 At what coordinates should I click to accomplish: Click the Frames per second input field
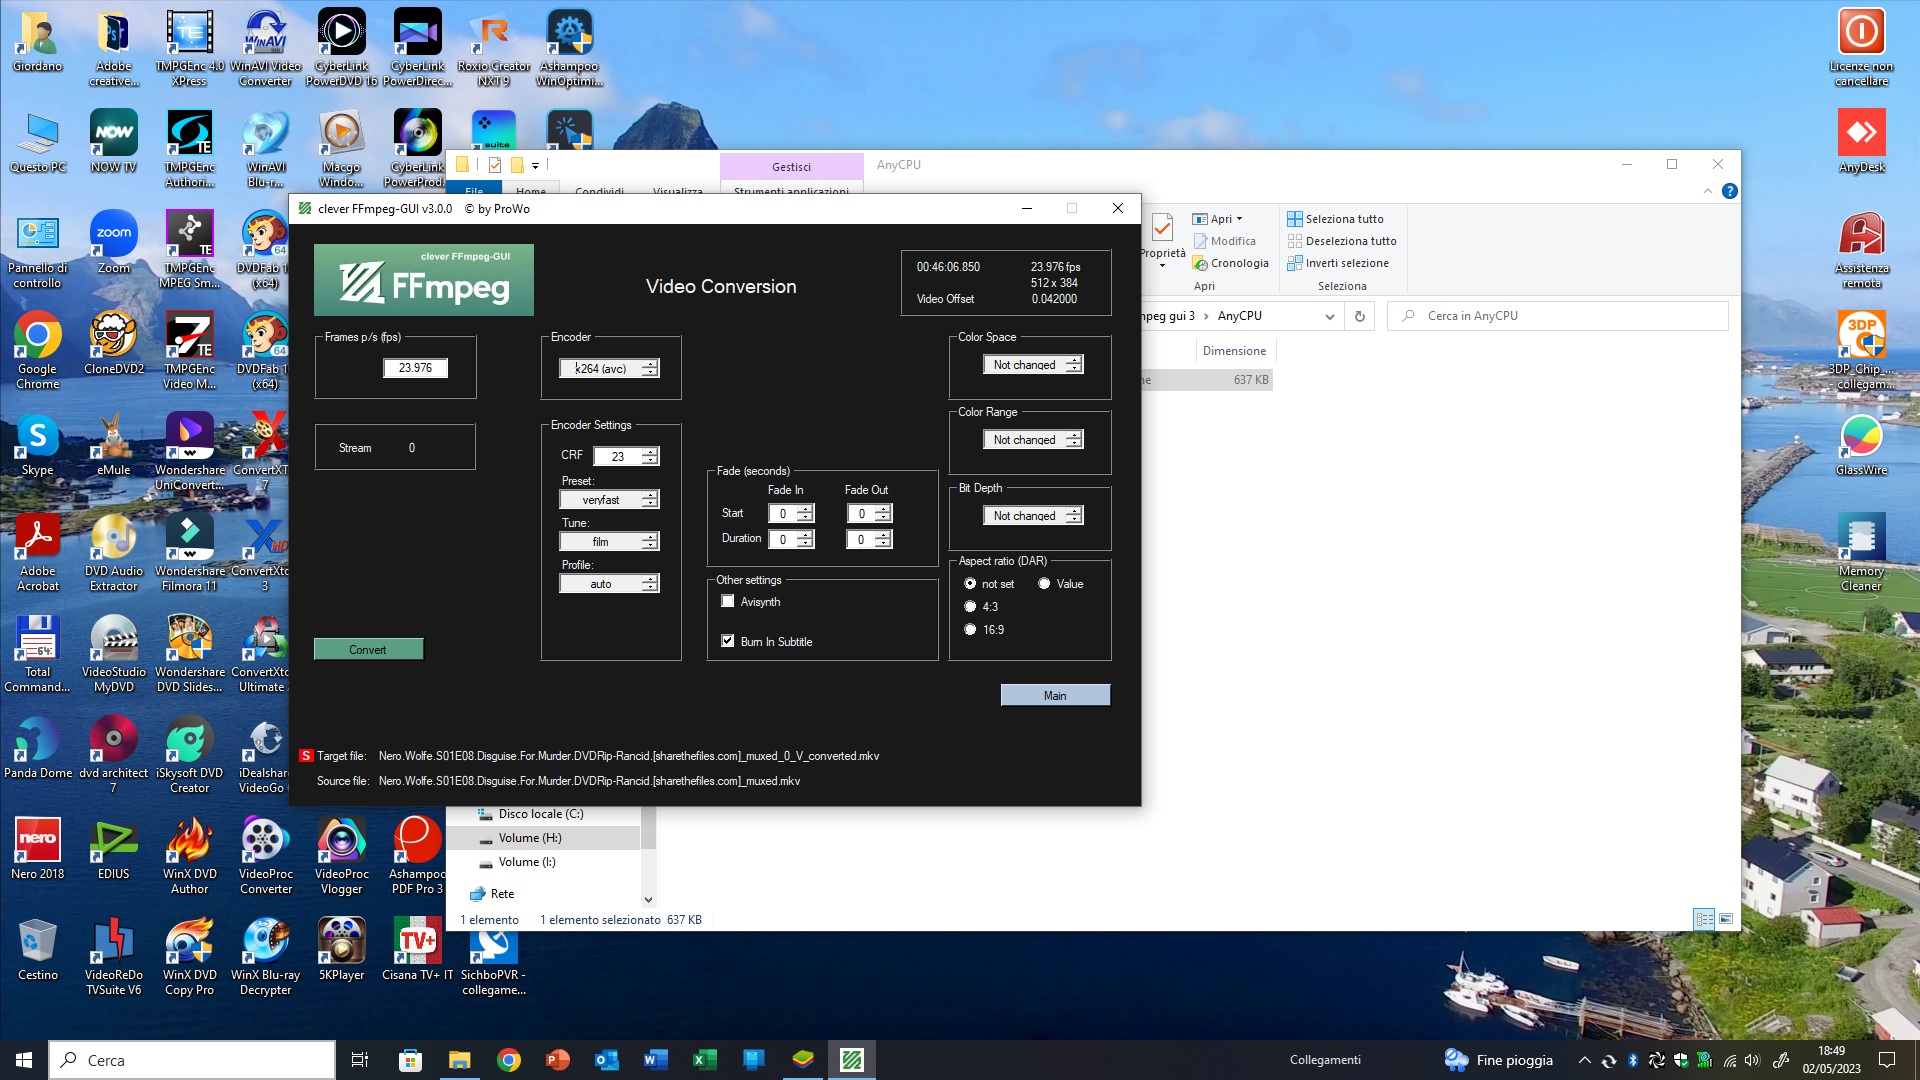(x=415, y=368)
